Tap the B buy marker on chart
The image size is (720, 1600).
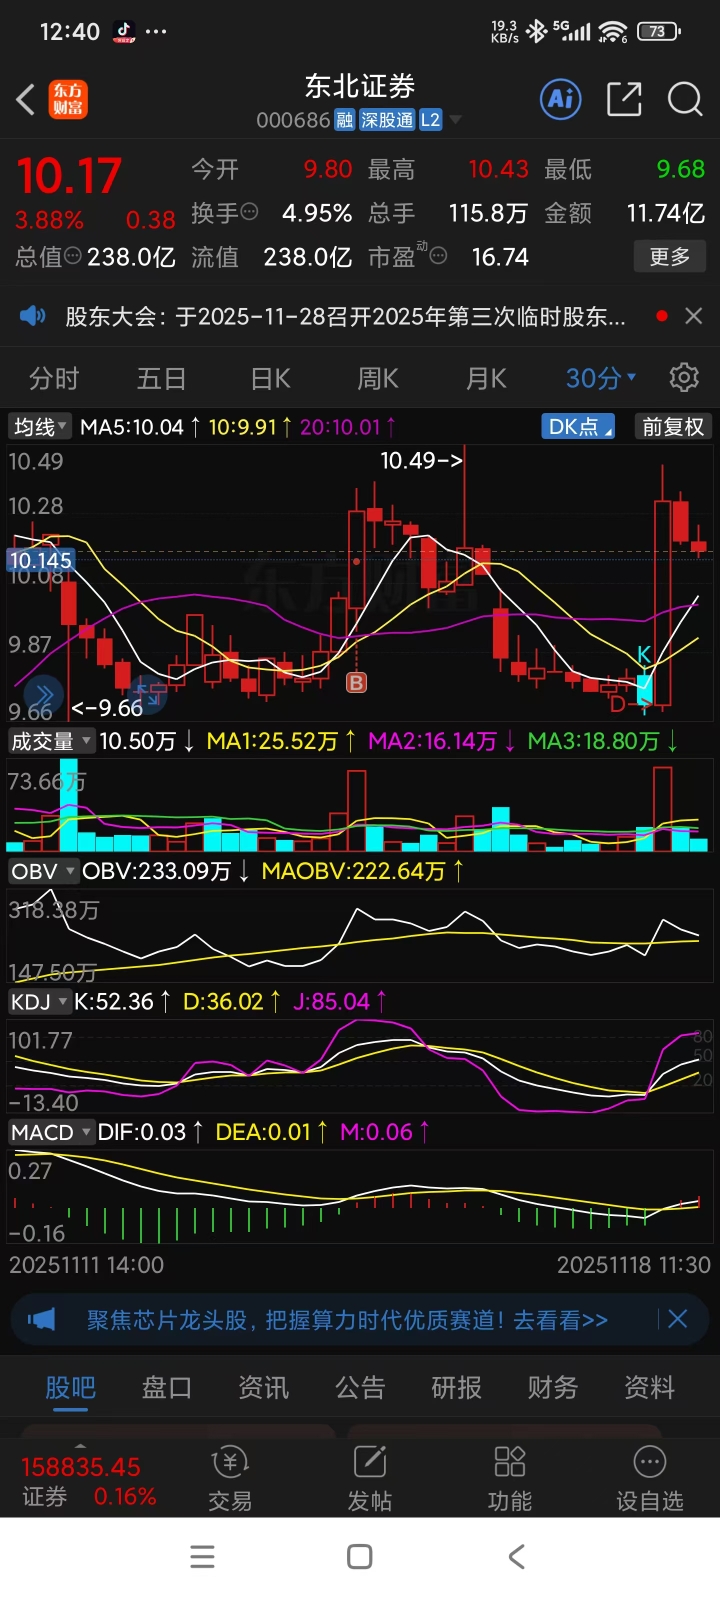[356, 683]
